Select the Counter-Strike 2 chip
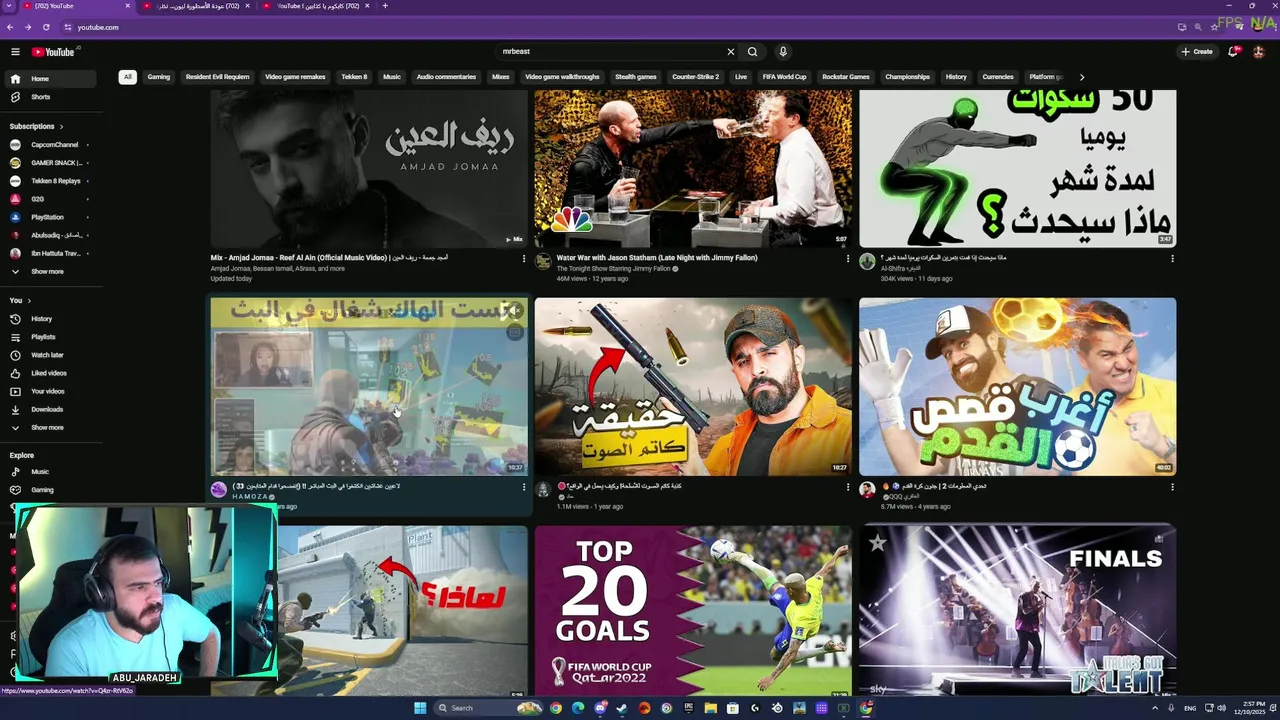The width and height of the screenshot is (1280, 720). click(696, 77)
